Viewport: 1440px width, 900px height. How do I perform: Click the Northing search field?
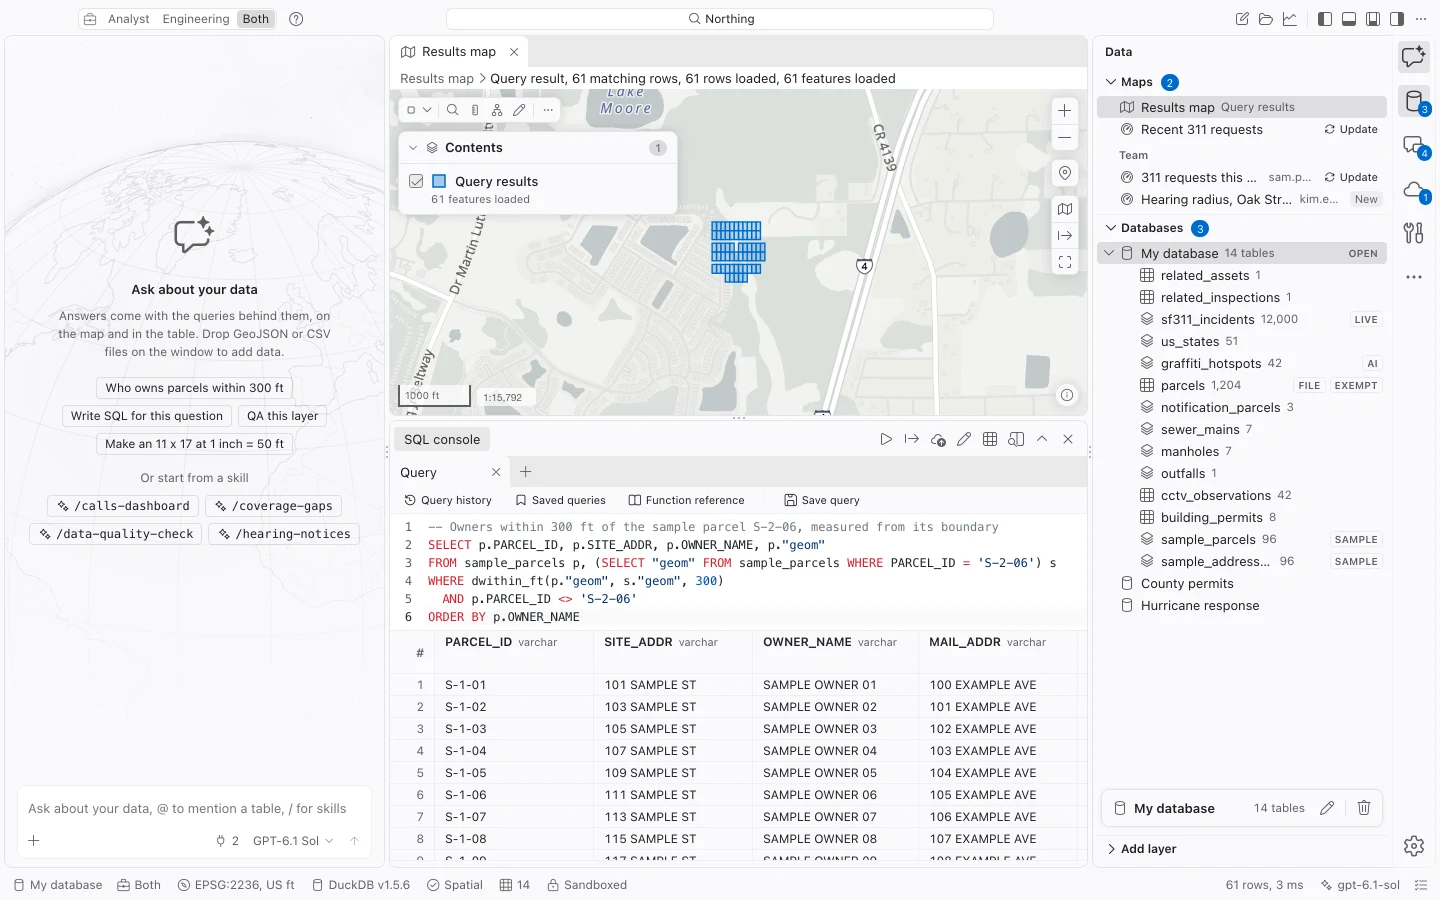click(720, 19)
